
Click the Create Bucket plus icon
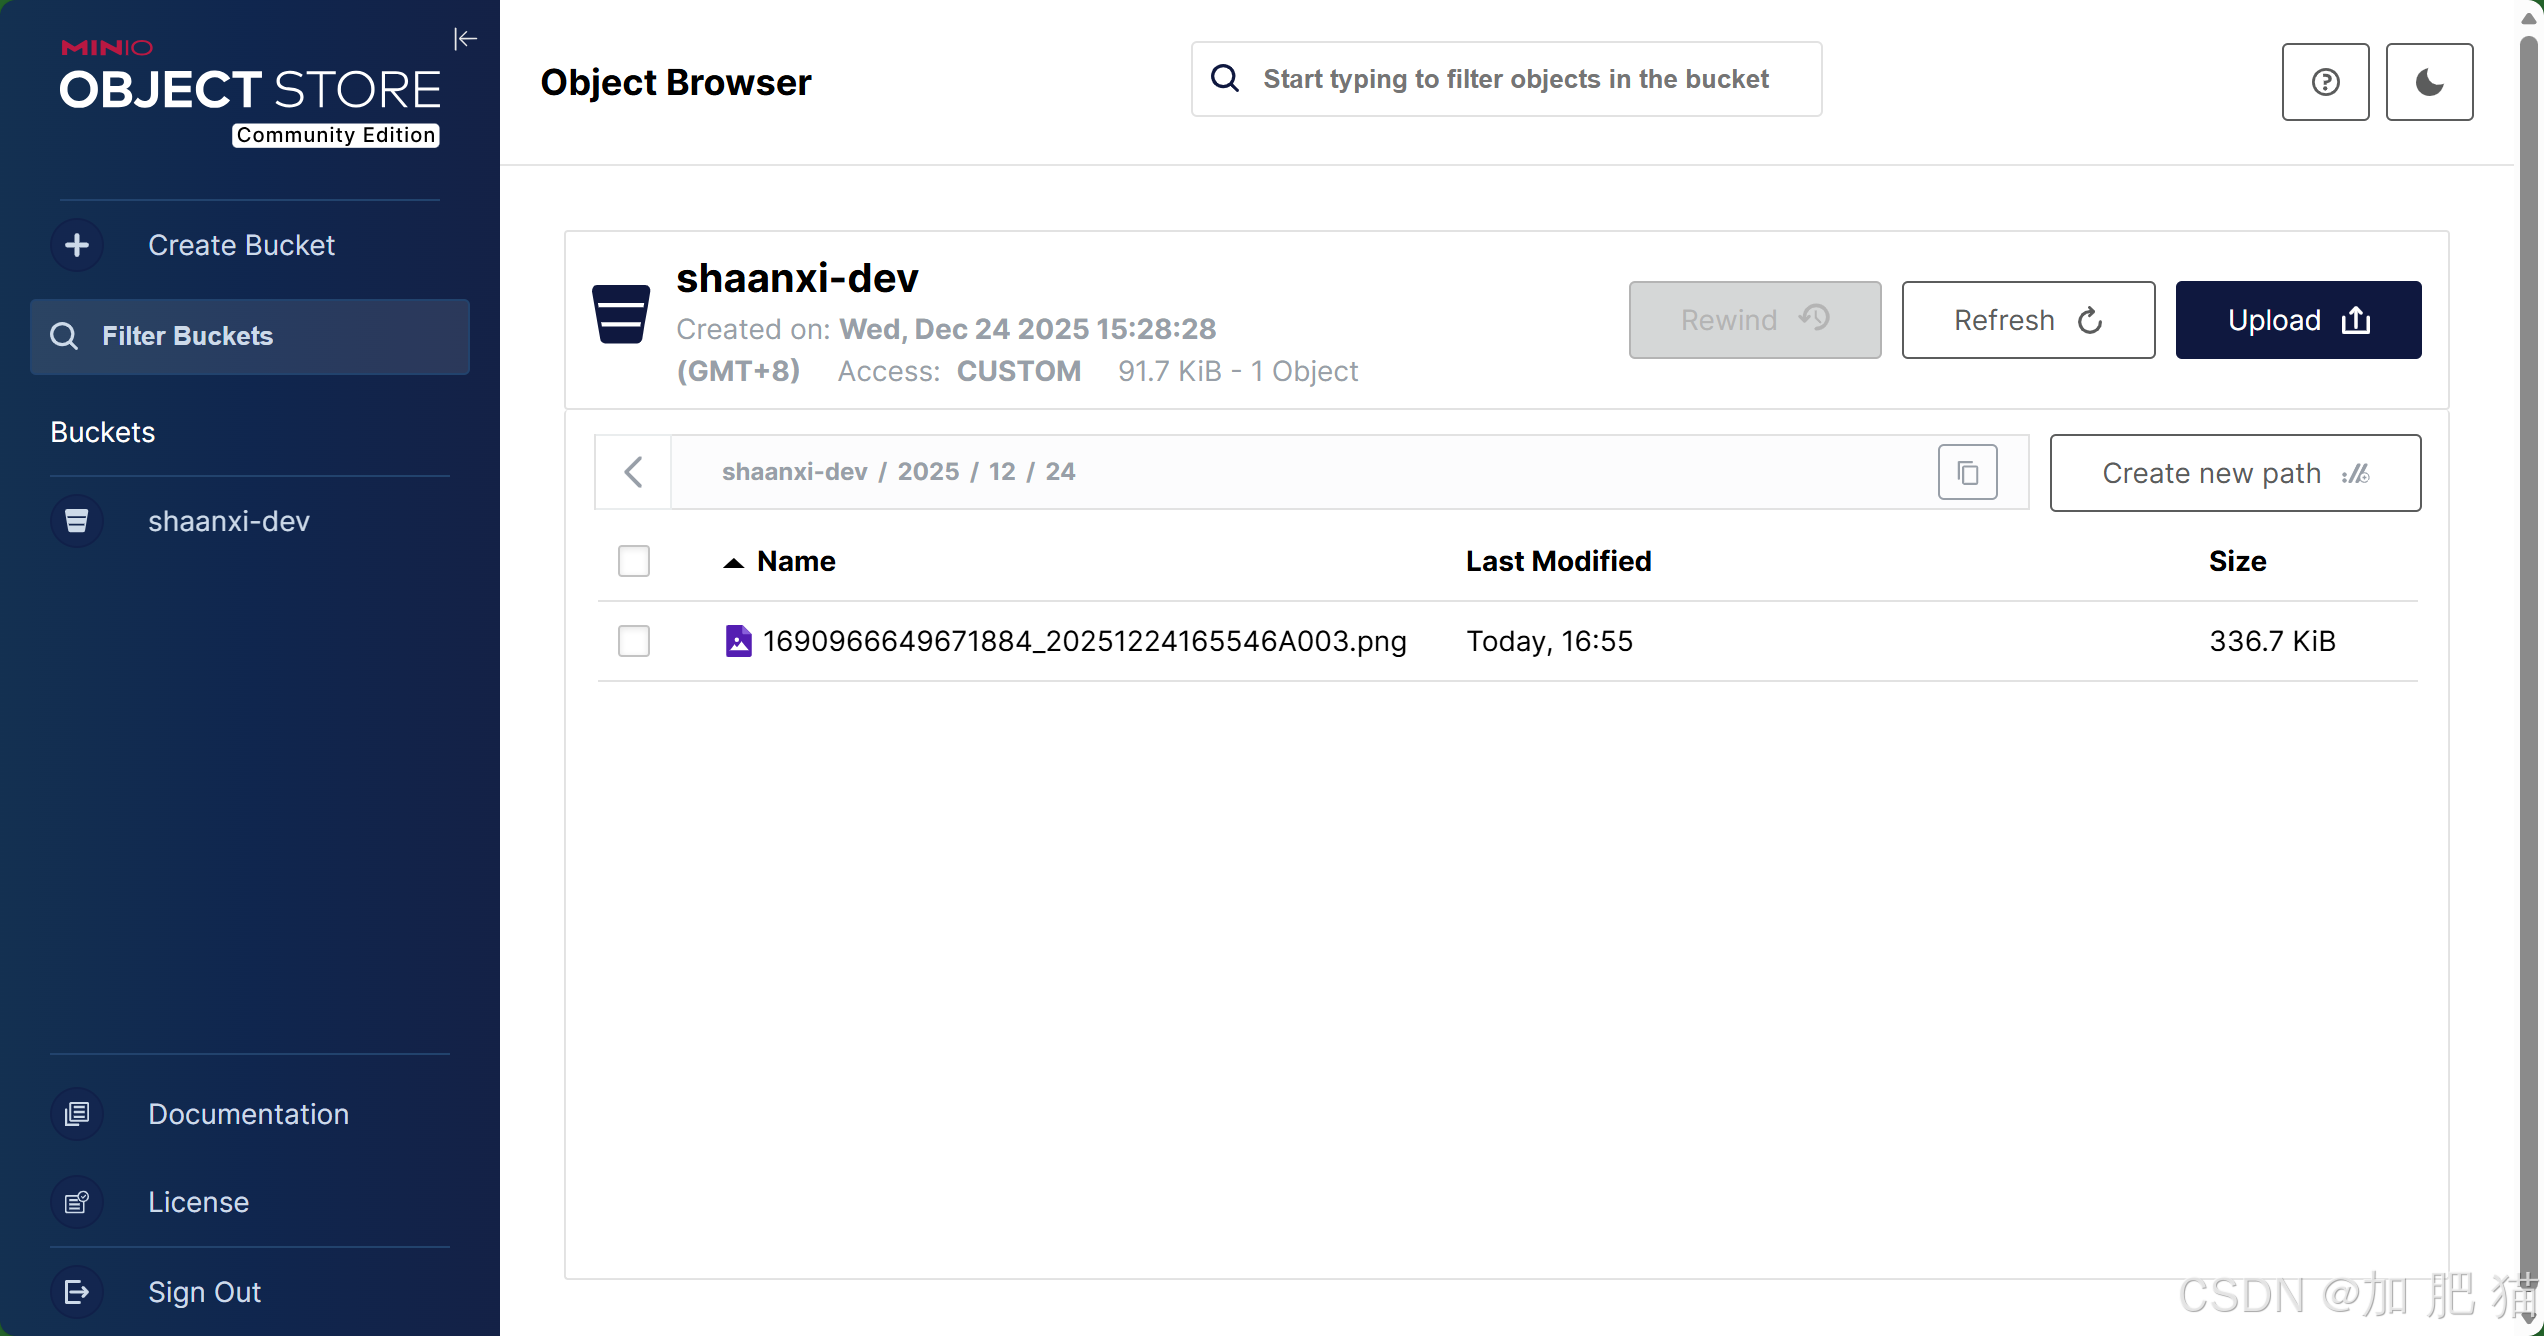pyautogui.click(x=77, y=245)
